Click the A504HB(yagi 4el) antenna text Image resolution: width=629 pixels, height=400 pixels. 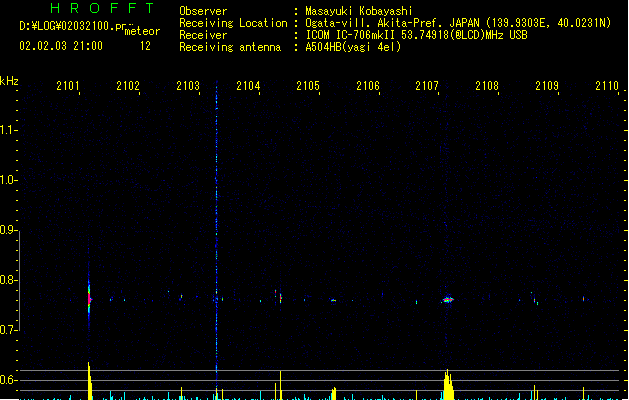click(x=353, y=47)
